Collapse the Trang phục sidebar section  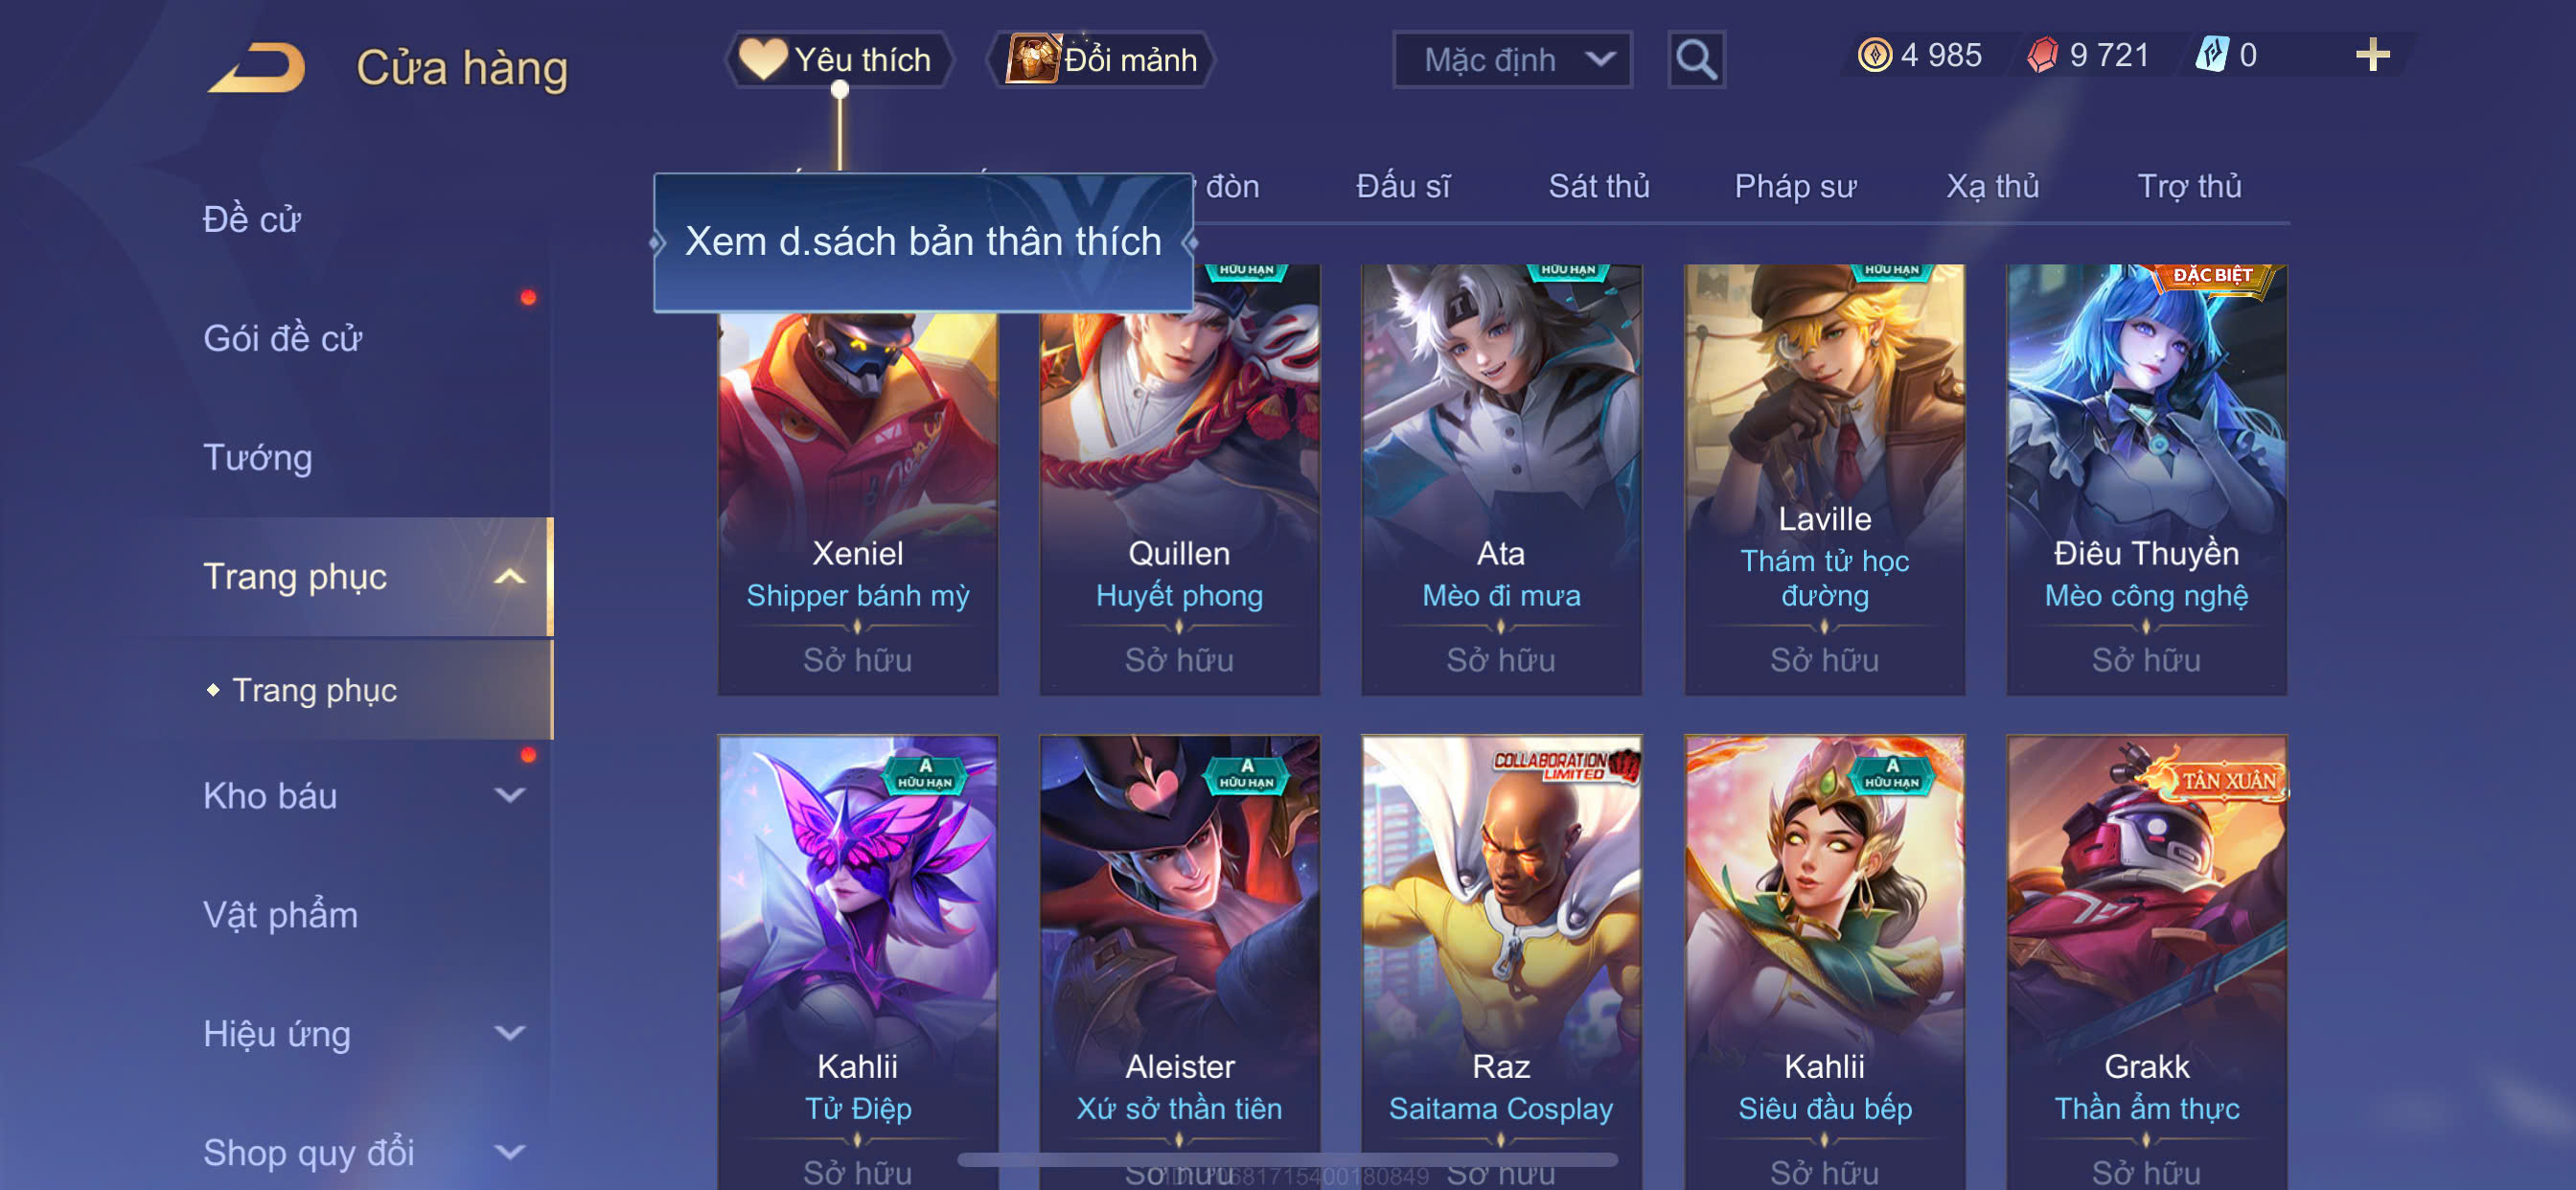(x=510, y=577)
